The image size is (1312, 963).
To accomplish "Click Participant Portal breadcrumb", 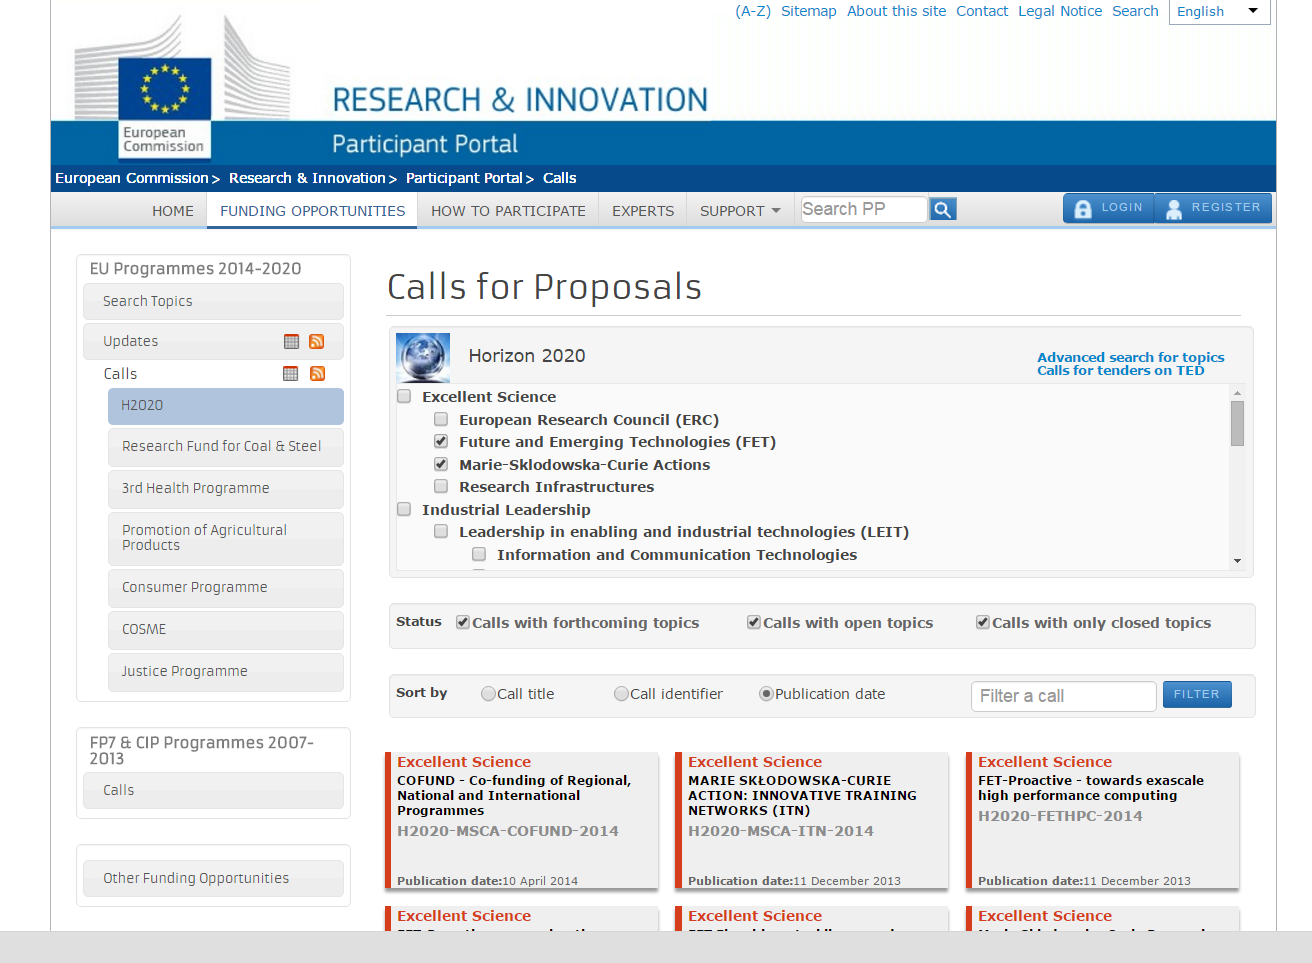I will [x=464, y=178].
